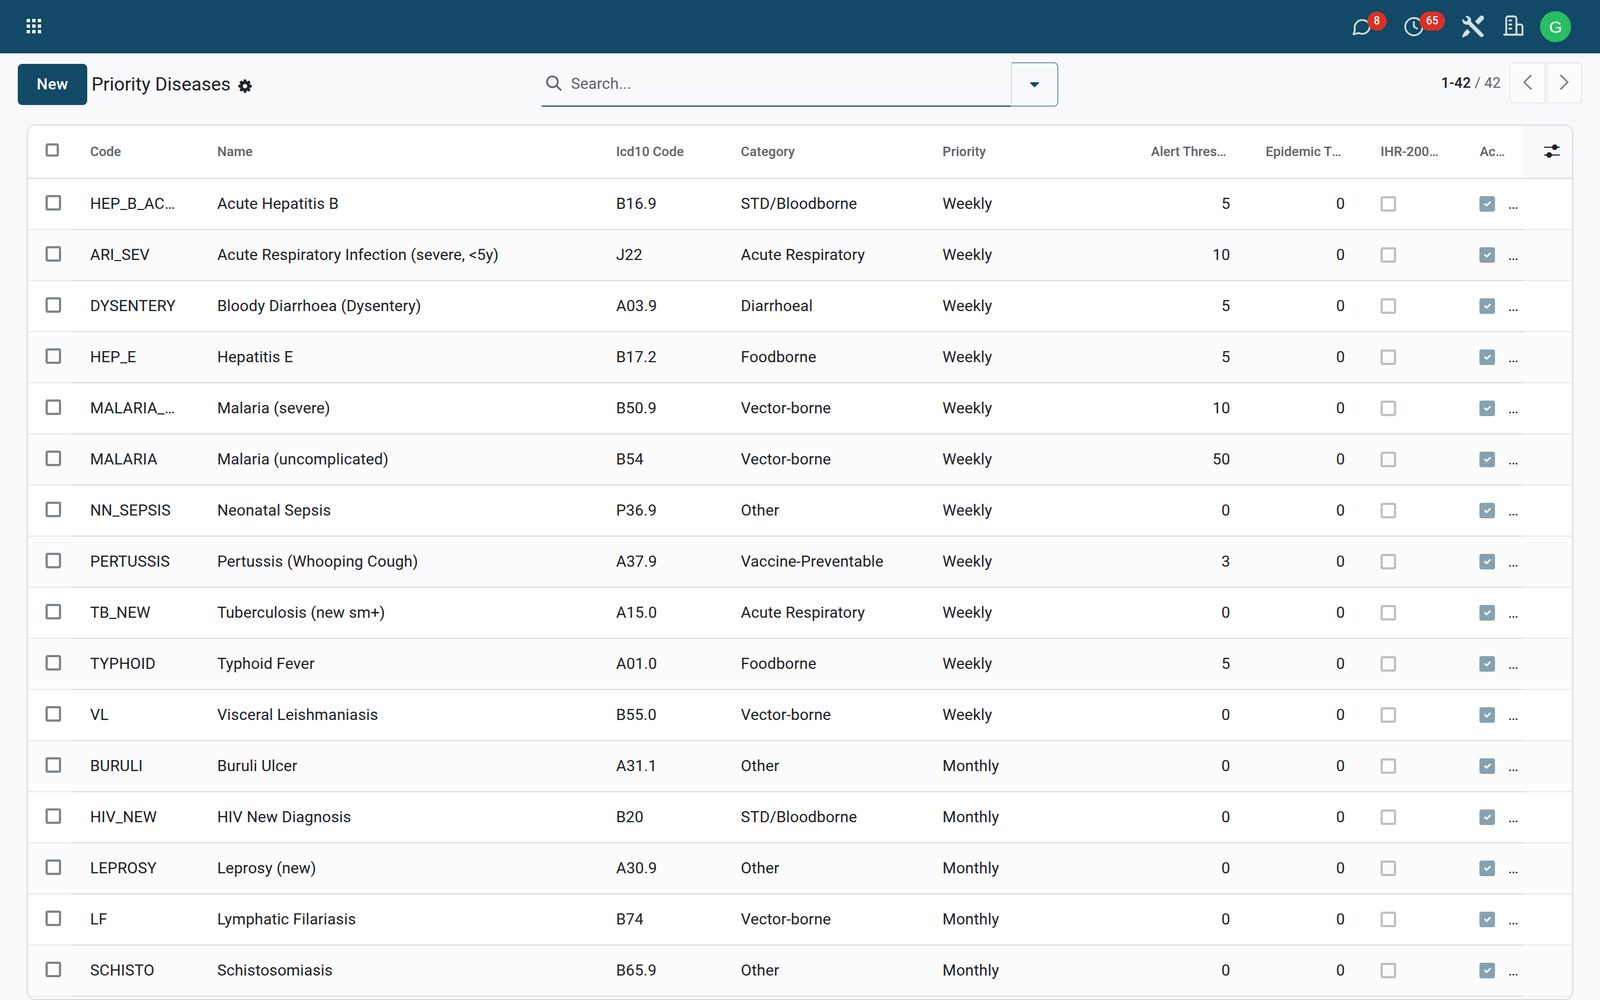Sort by the Priority column header

tap(964, 152)
